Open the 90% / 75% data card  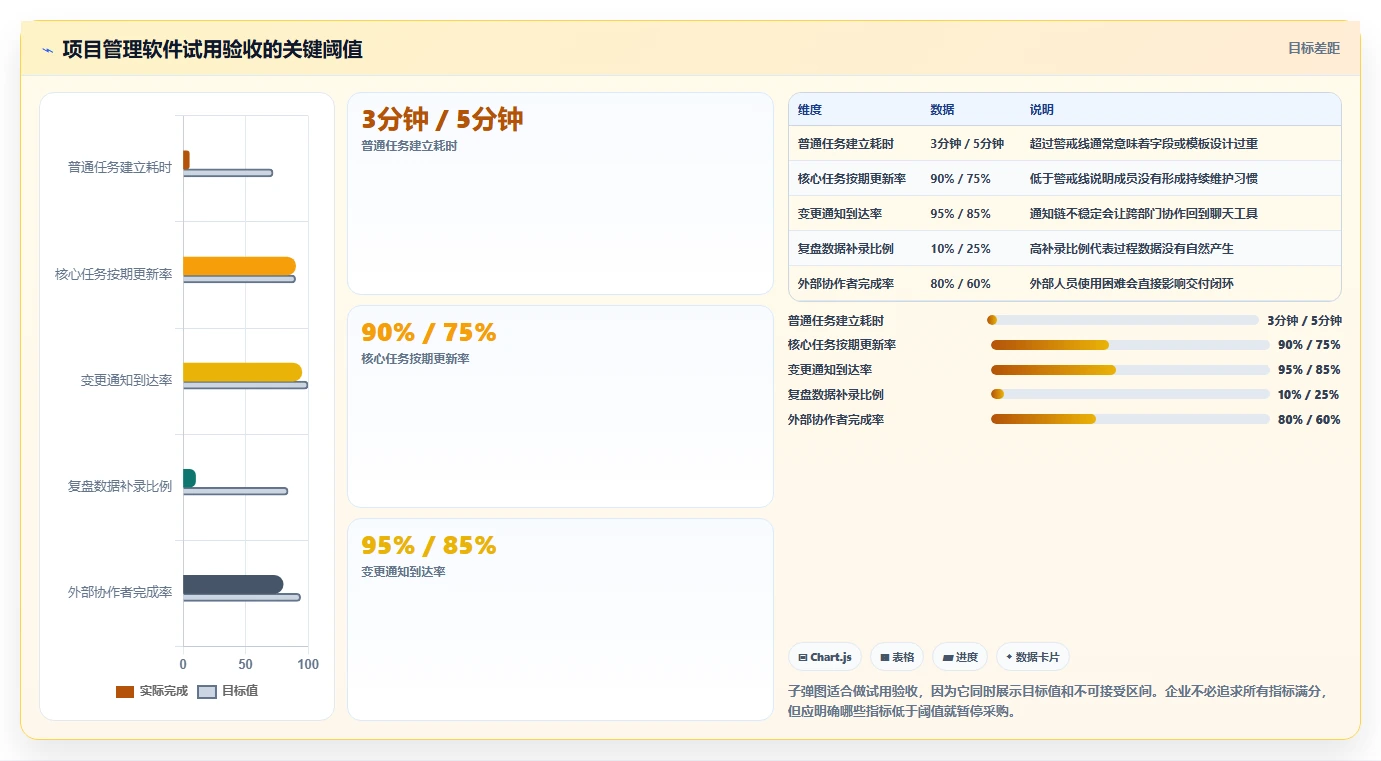pos(560,406)
